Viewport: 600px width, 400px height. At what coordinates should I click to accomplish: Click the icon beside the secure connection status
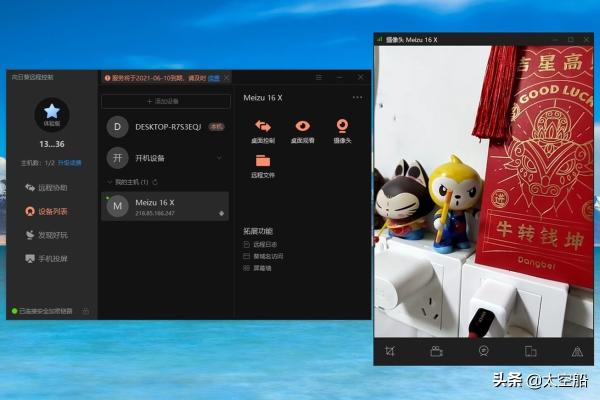point(86,311)
